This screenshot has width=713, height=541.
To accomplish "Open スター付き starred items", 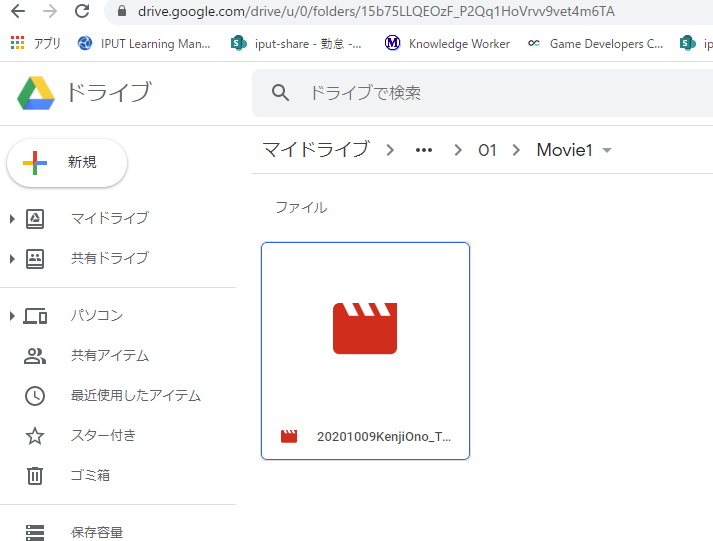I will [x=103, y=436].
